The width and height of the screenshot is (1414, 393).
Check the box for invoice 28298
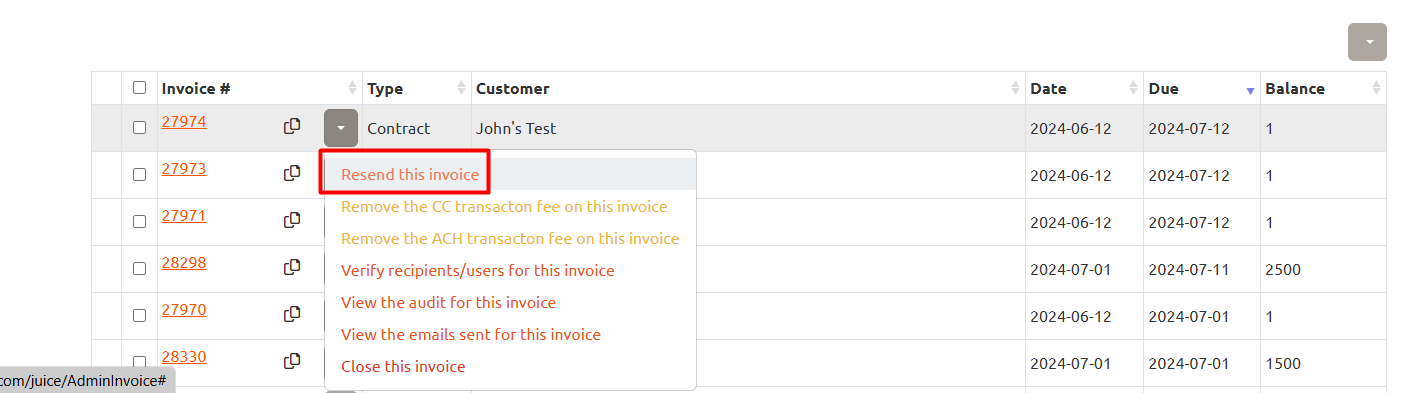point(139,268)
